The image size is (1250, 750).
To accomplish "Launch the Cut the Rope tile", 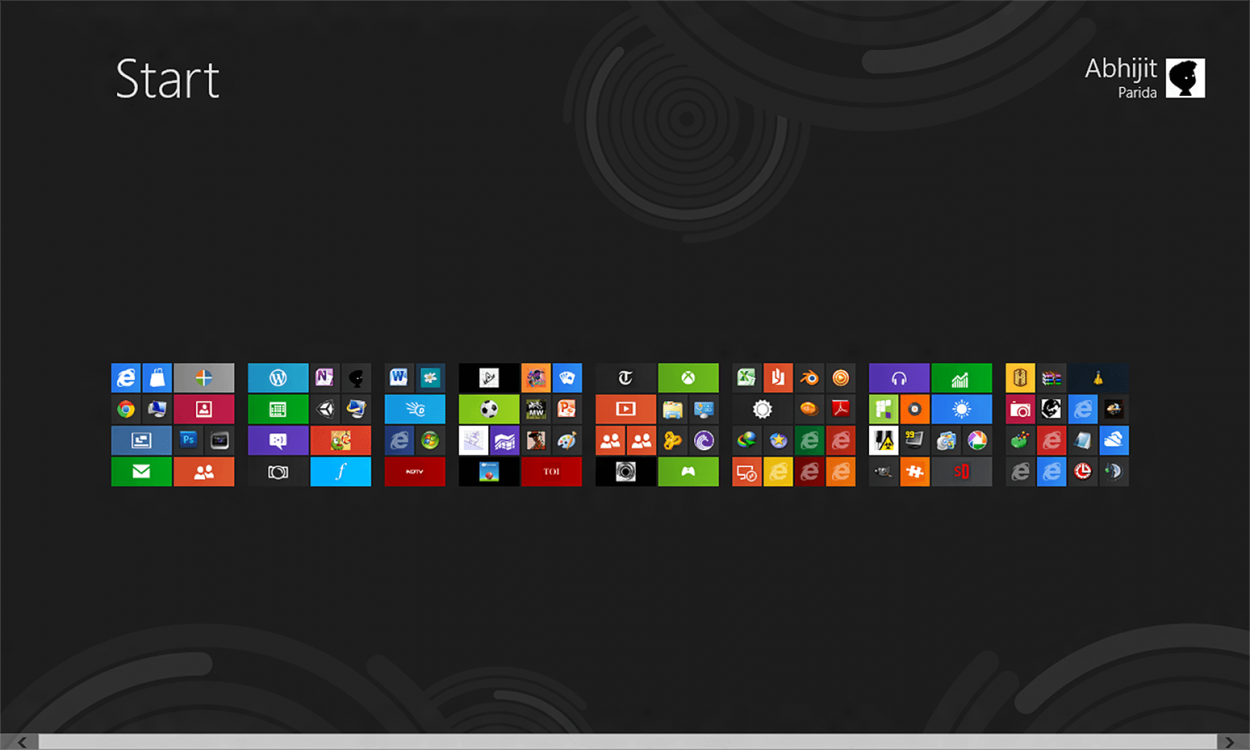I will pyautogui.click(x=340, y=440).
